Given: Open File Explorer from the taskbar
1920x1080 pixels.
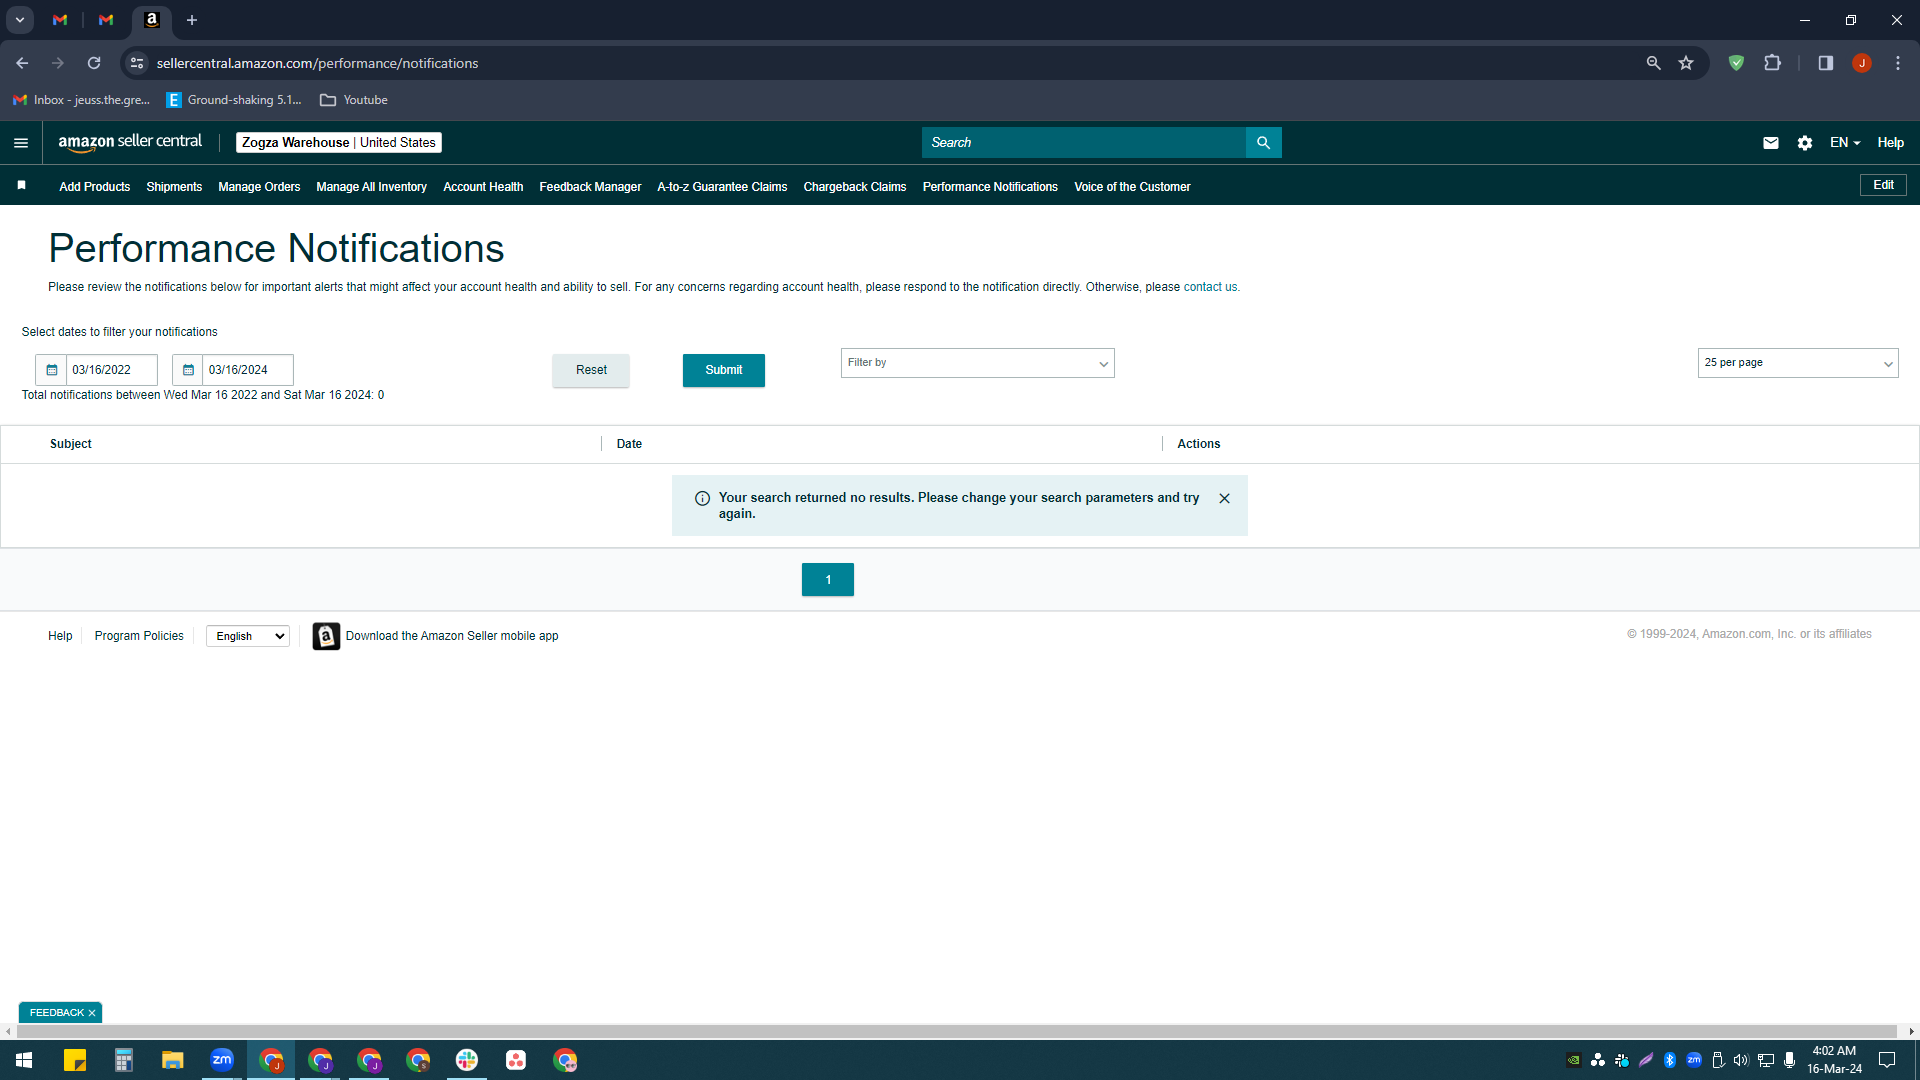Looking at the screenshot, I should (x=173, y=1060).
